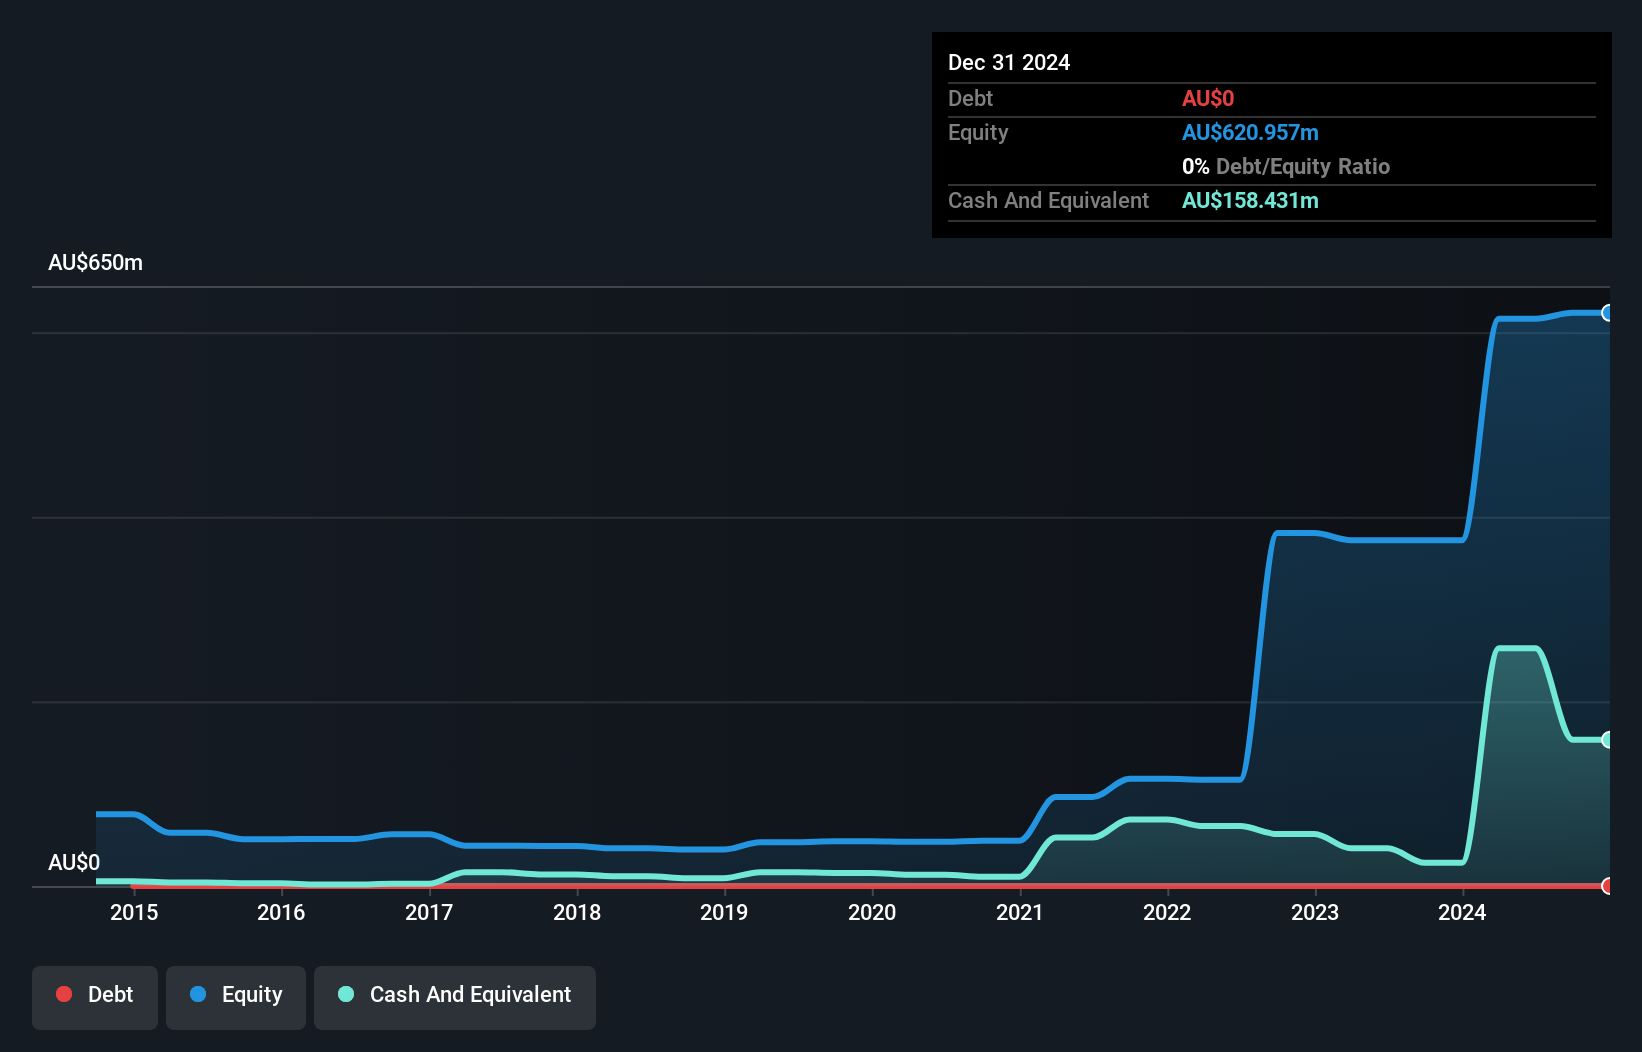Viewport: 1642px width, 1052px height.
Task: Select the blue Equity endpoint marker
Action: coord(1607,313)
